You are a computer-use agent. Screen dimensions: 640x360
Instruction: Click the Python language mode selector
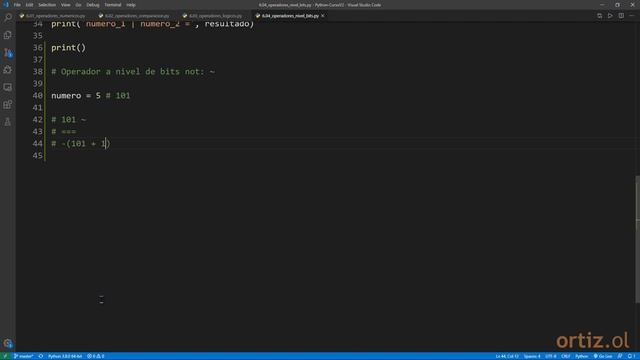[x=581, y=356]
